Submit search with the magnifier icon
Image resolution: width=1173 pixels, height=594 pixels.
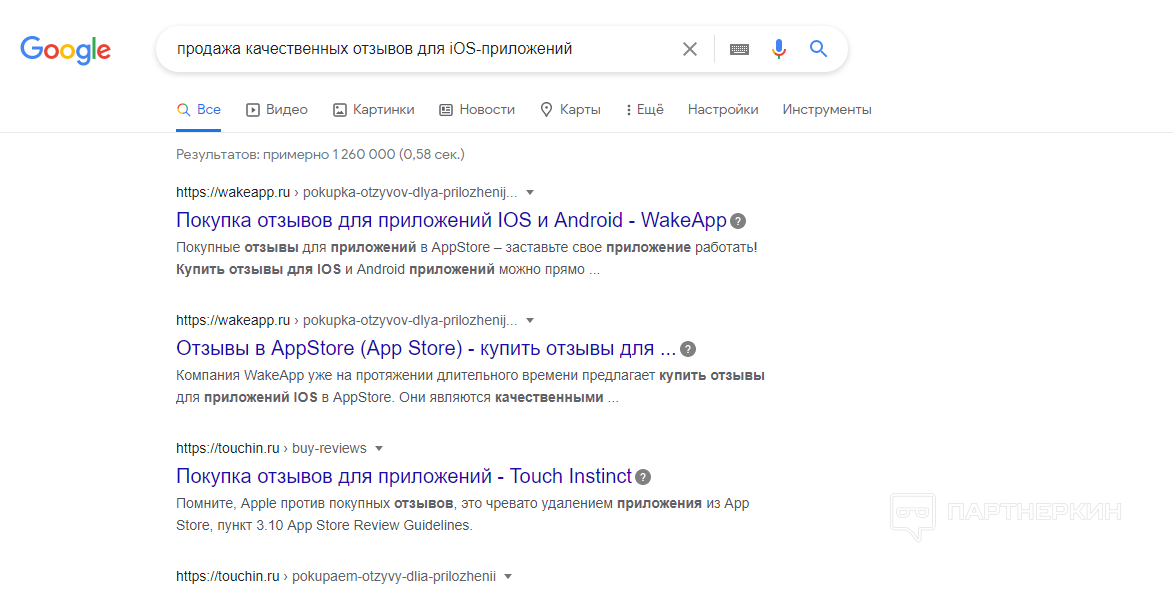[818, 49]
